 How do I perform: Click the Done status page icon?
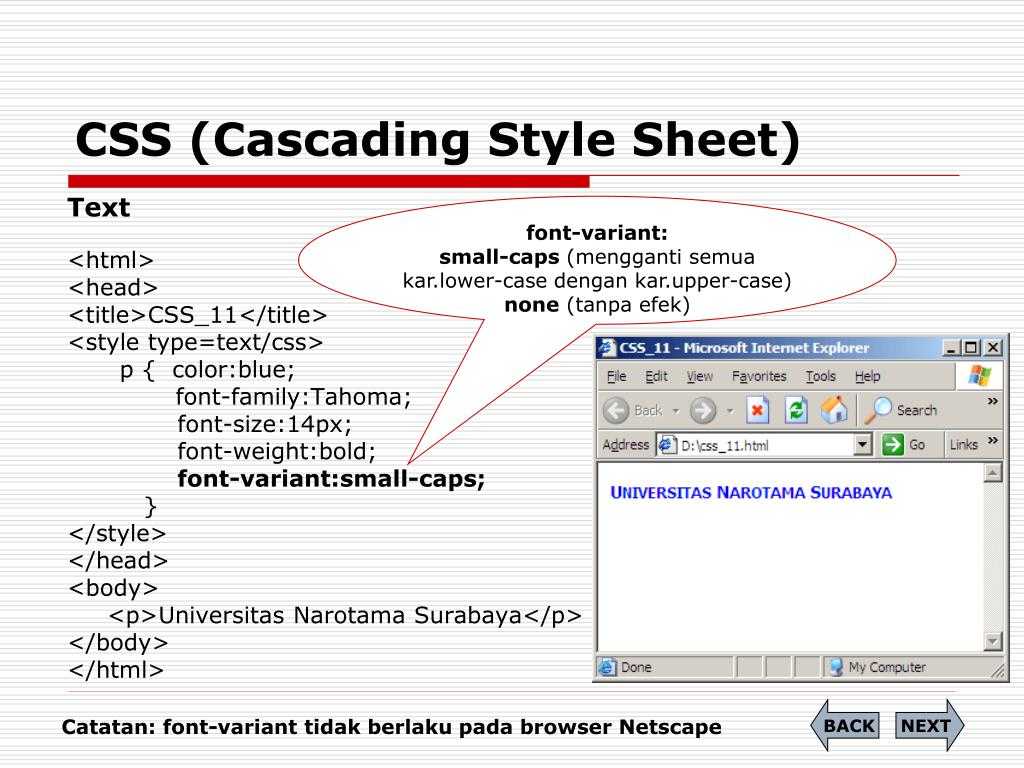607,667
